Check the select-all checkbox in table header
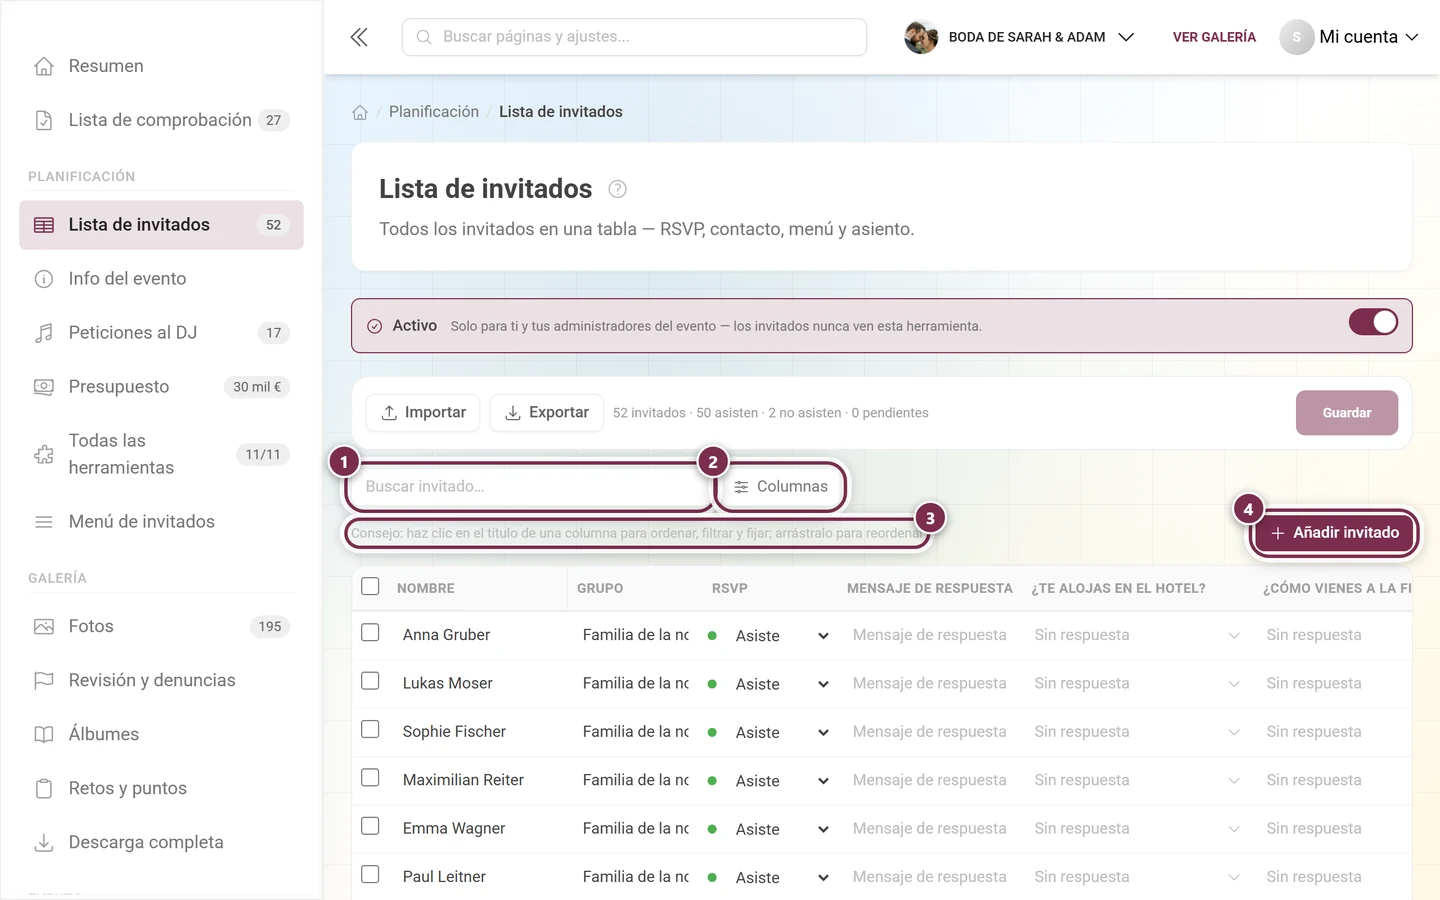The width and height of the screenshot is (1440, 900). point(370,586)
